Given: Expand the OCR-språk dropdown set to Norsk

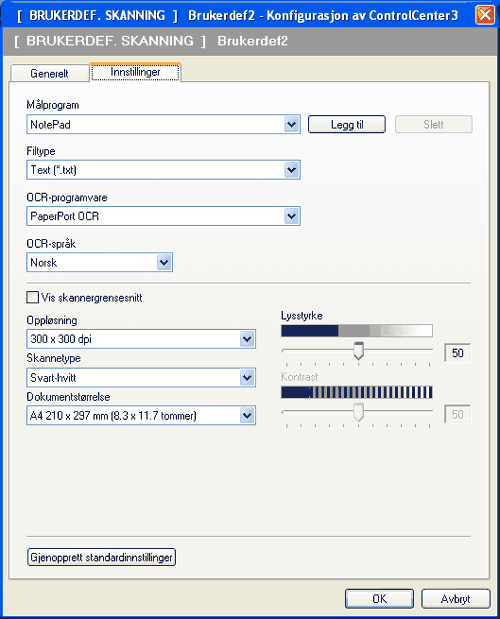Looking at the screenshot, I should coord(99,263).
